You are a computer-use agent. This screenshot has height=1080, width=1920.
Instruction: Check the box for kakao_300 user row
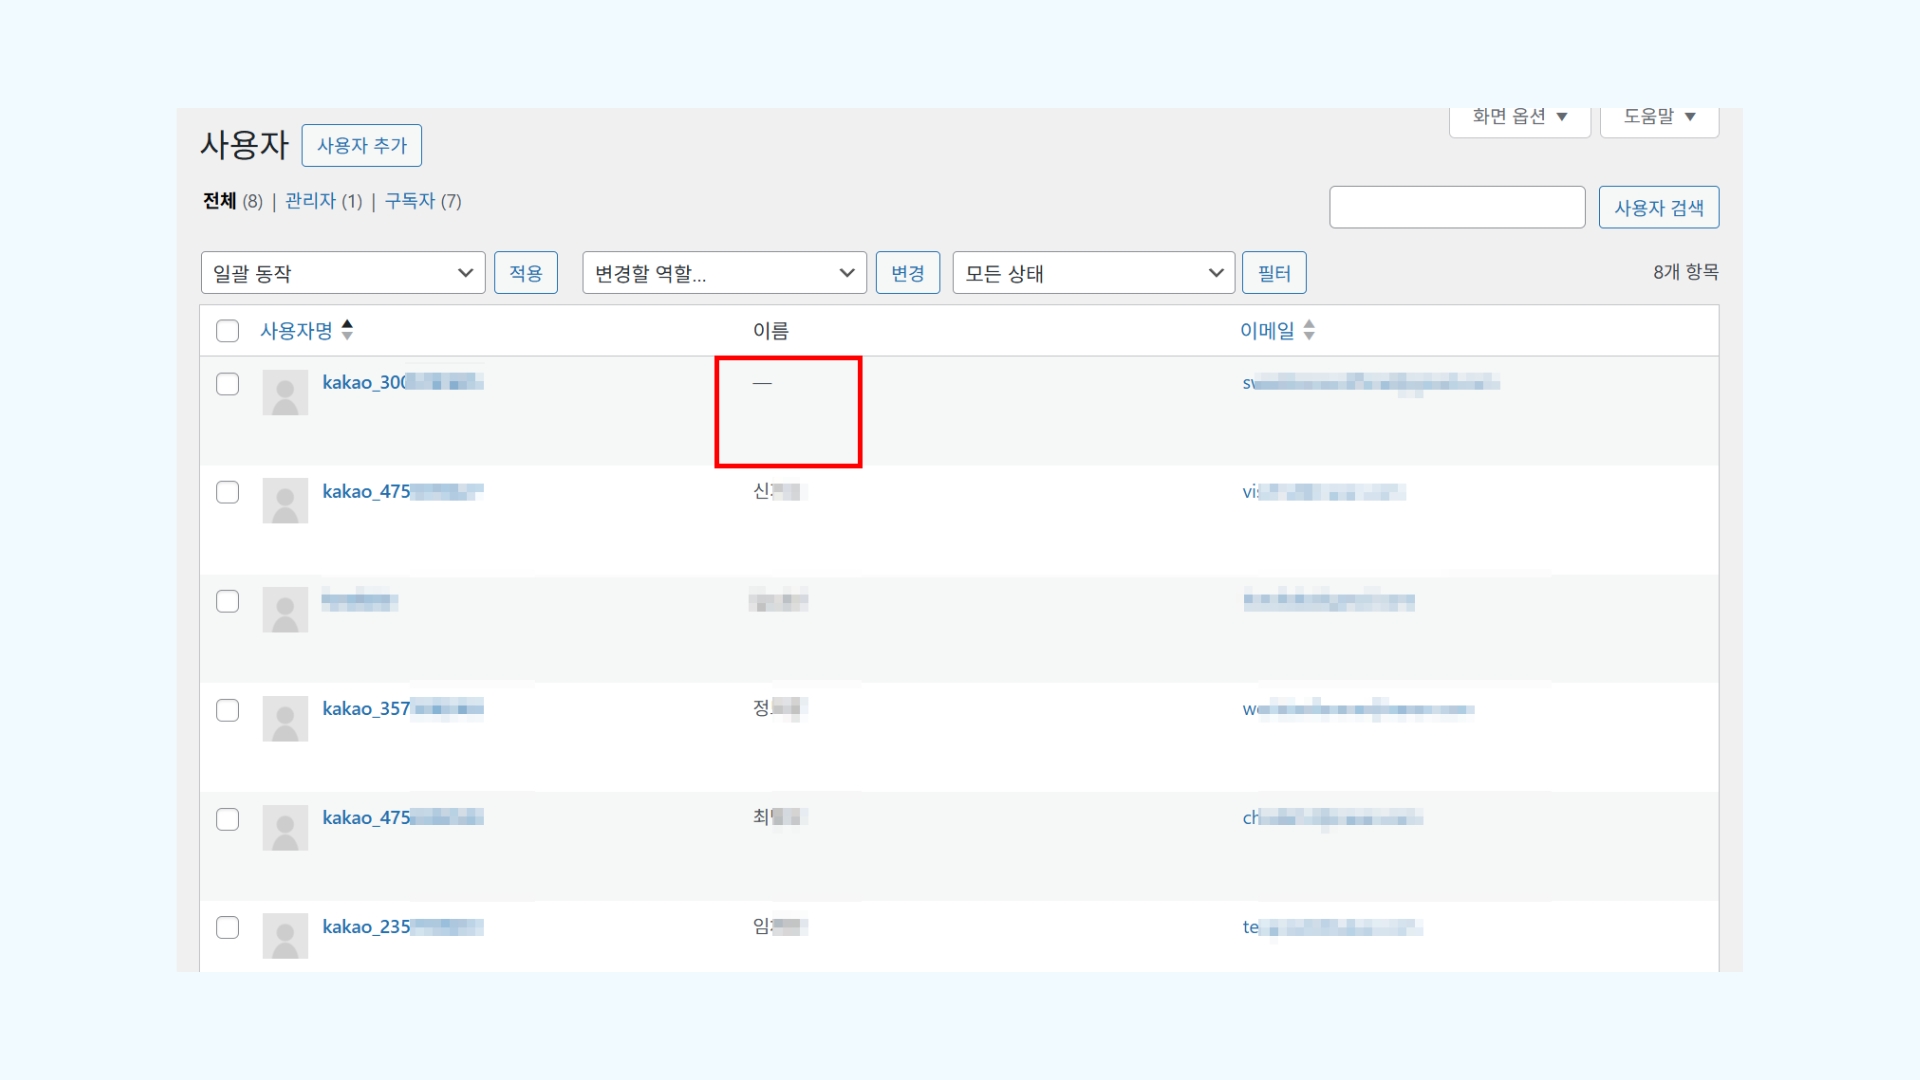[x=228, y=384]
